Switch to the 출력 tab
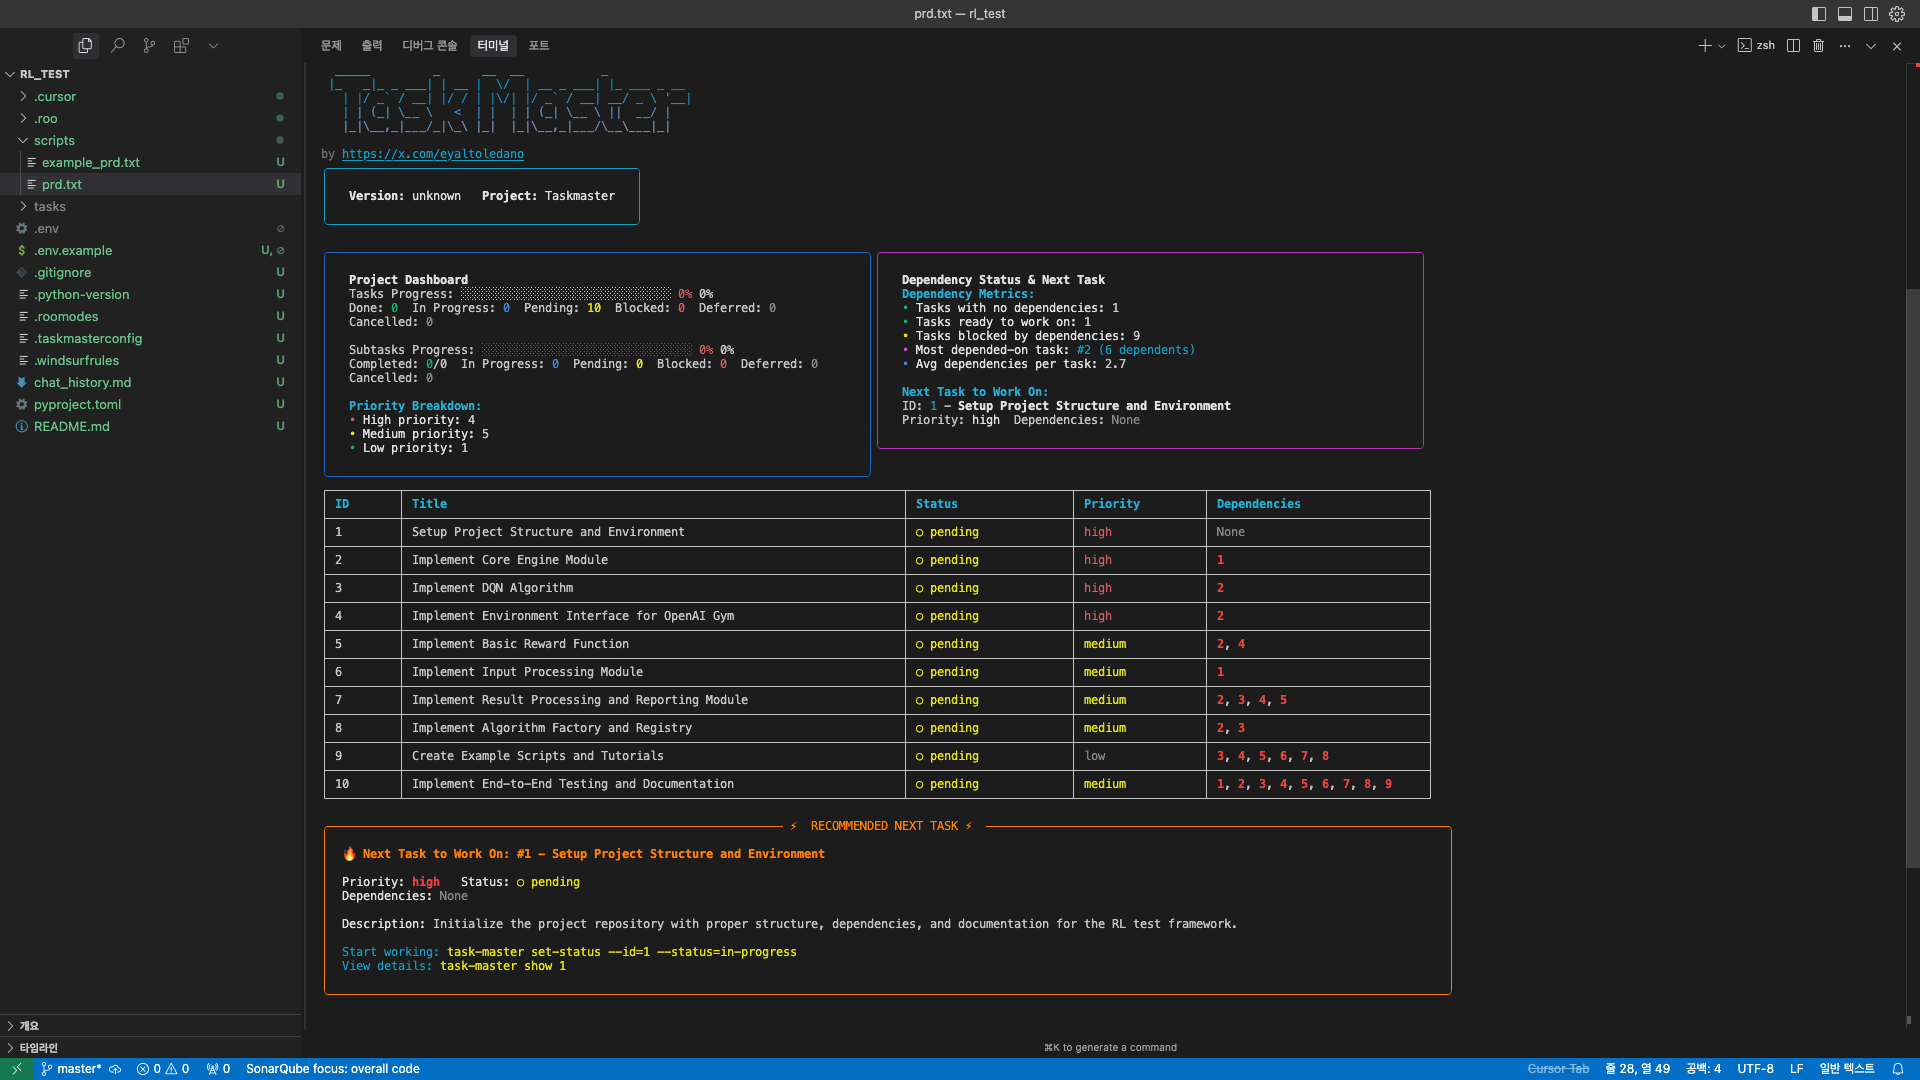 click(x=372, y=45)
